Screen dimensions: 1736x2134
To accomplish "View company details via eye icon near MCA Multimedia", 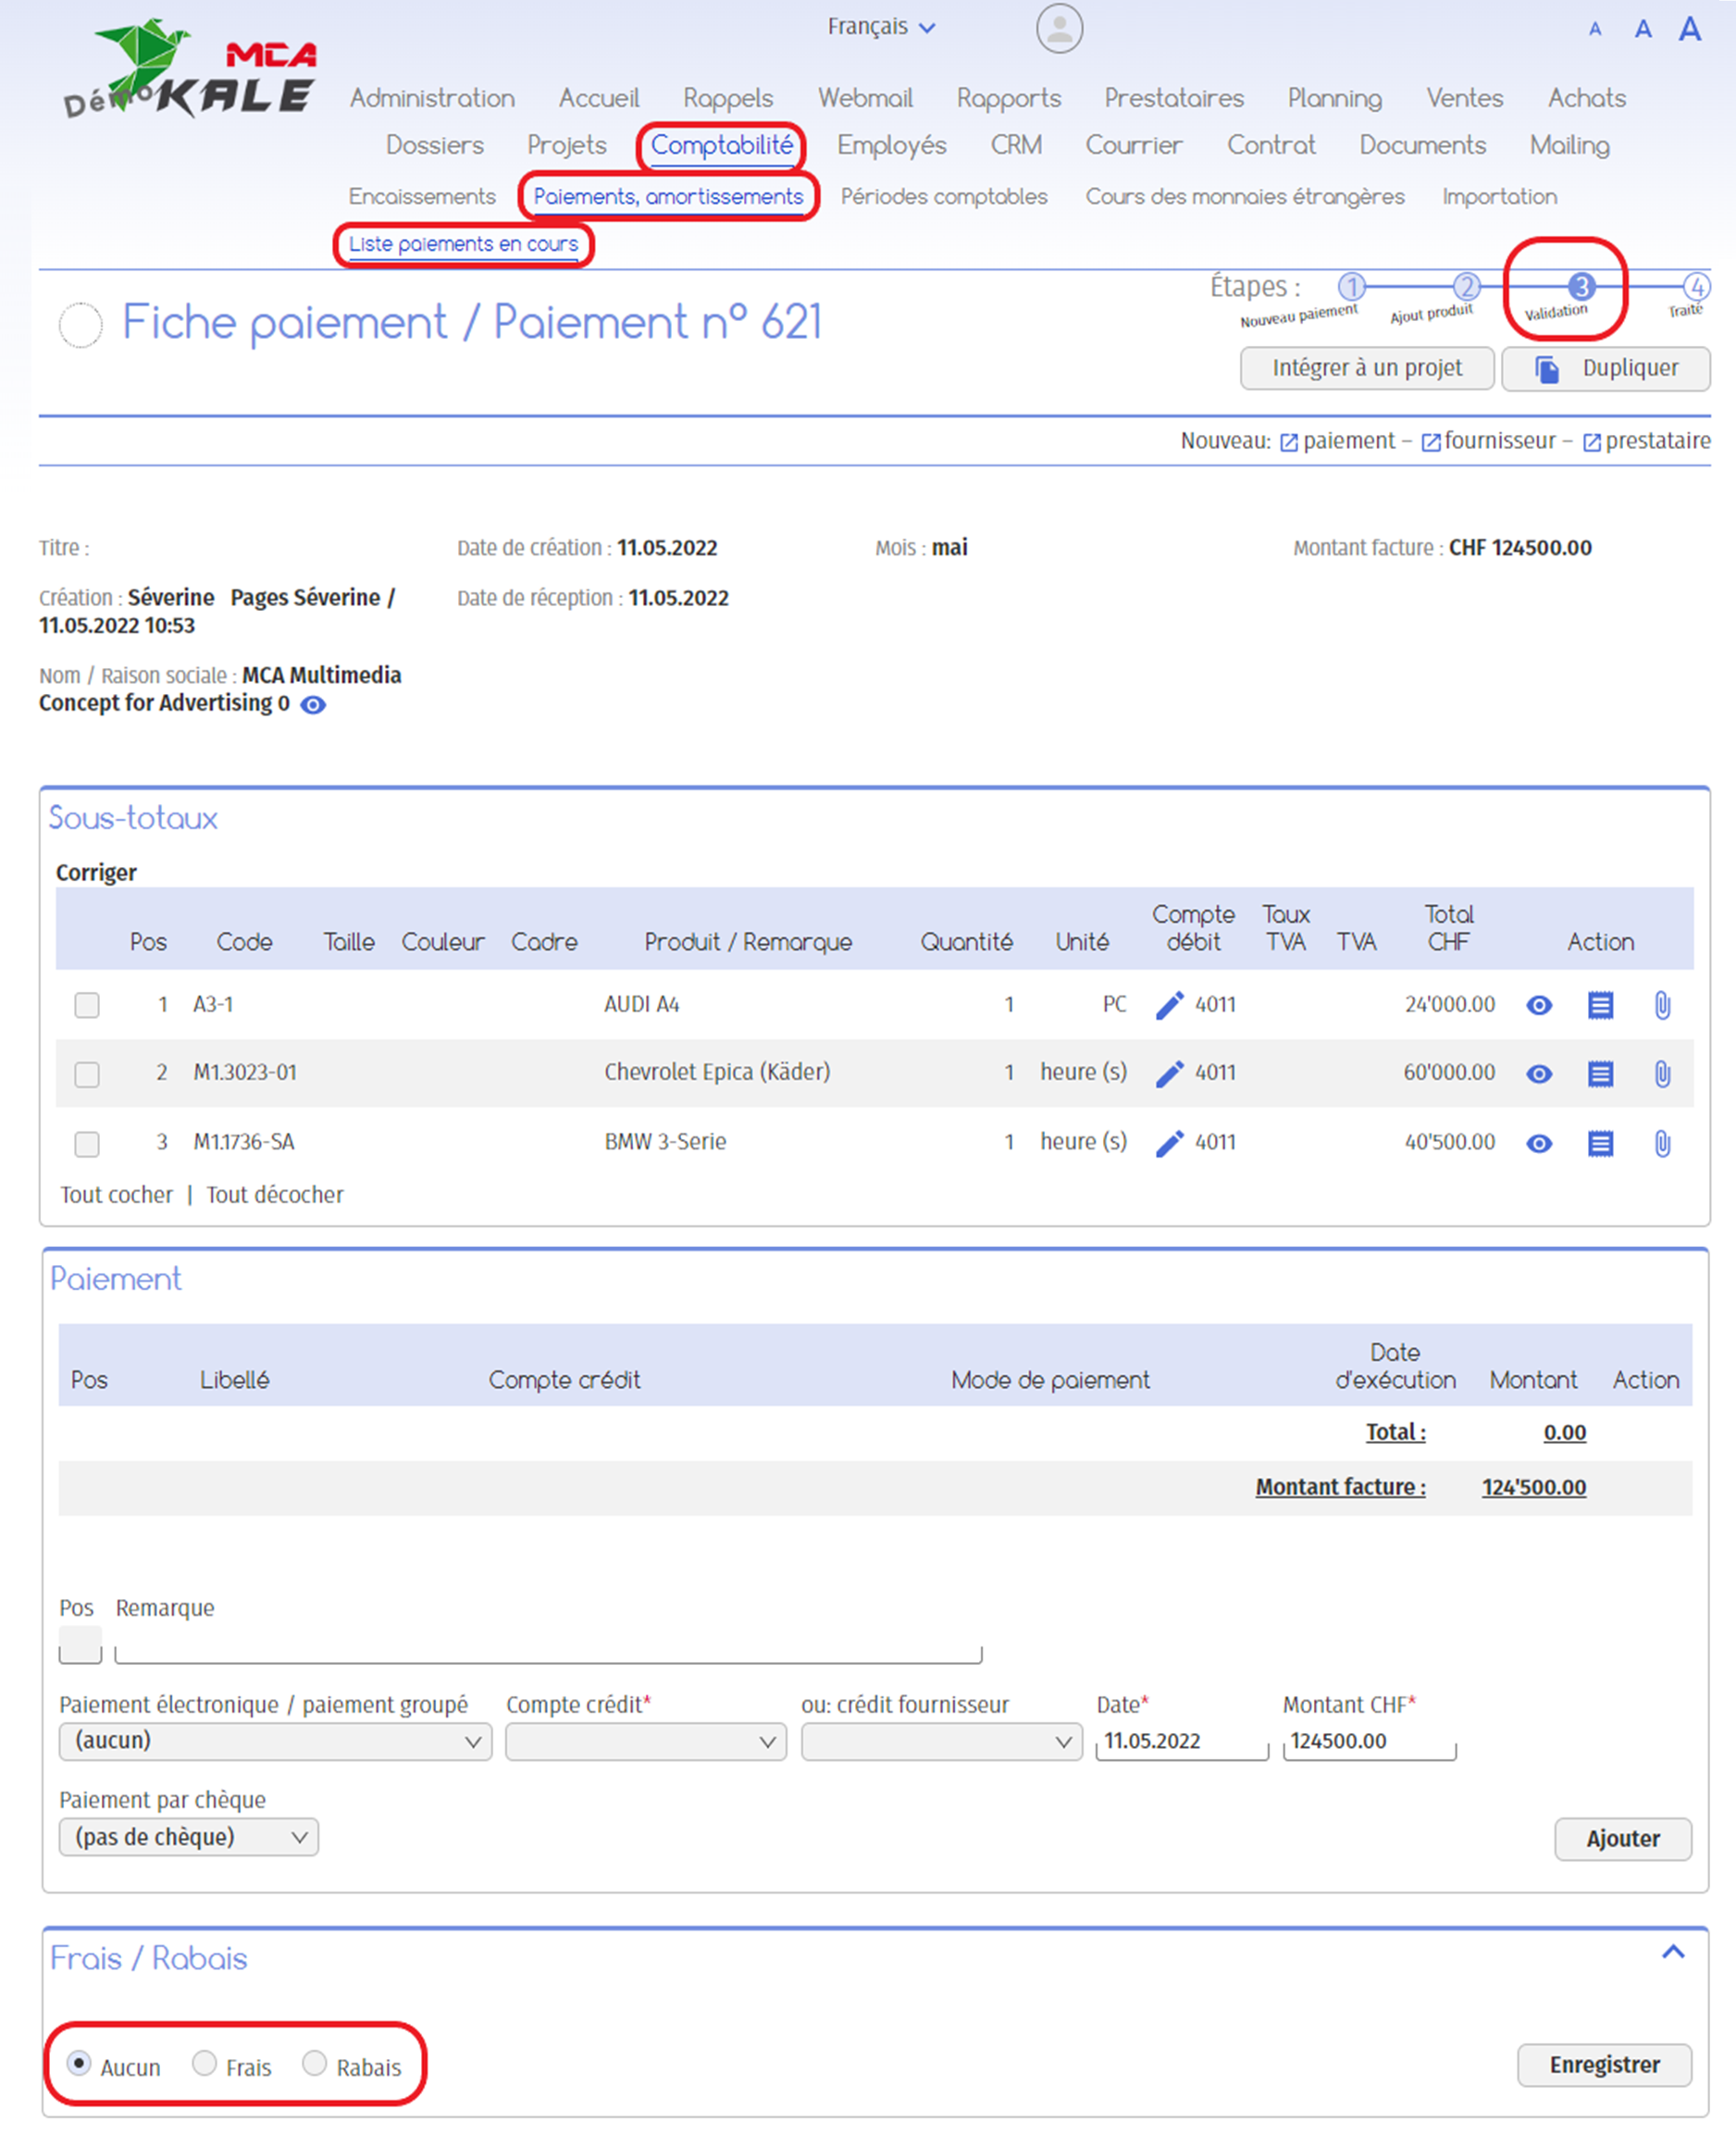I will coord(313,705).
